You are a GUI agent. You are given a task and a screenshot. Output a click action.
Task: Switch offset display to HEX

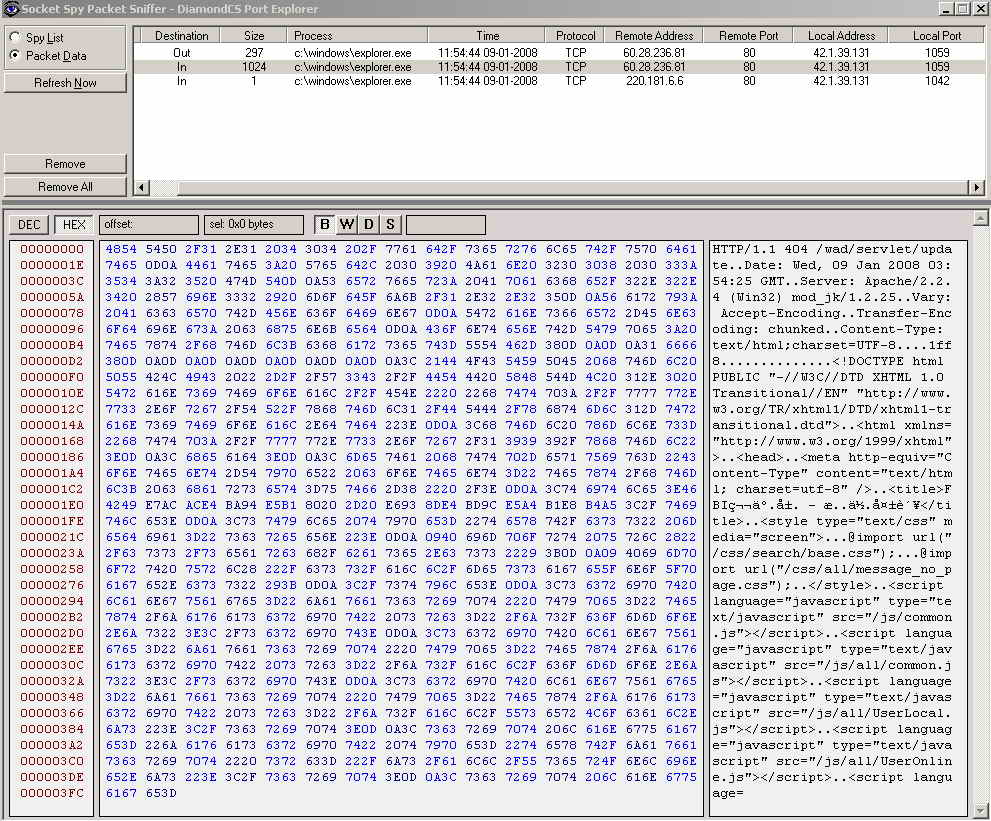tap(73, 225)
